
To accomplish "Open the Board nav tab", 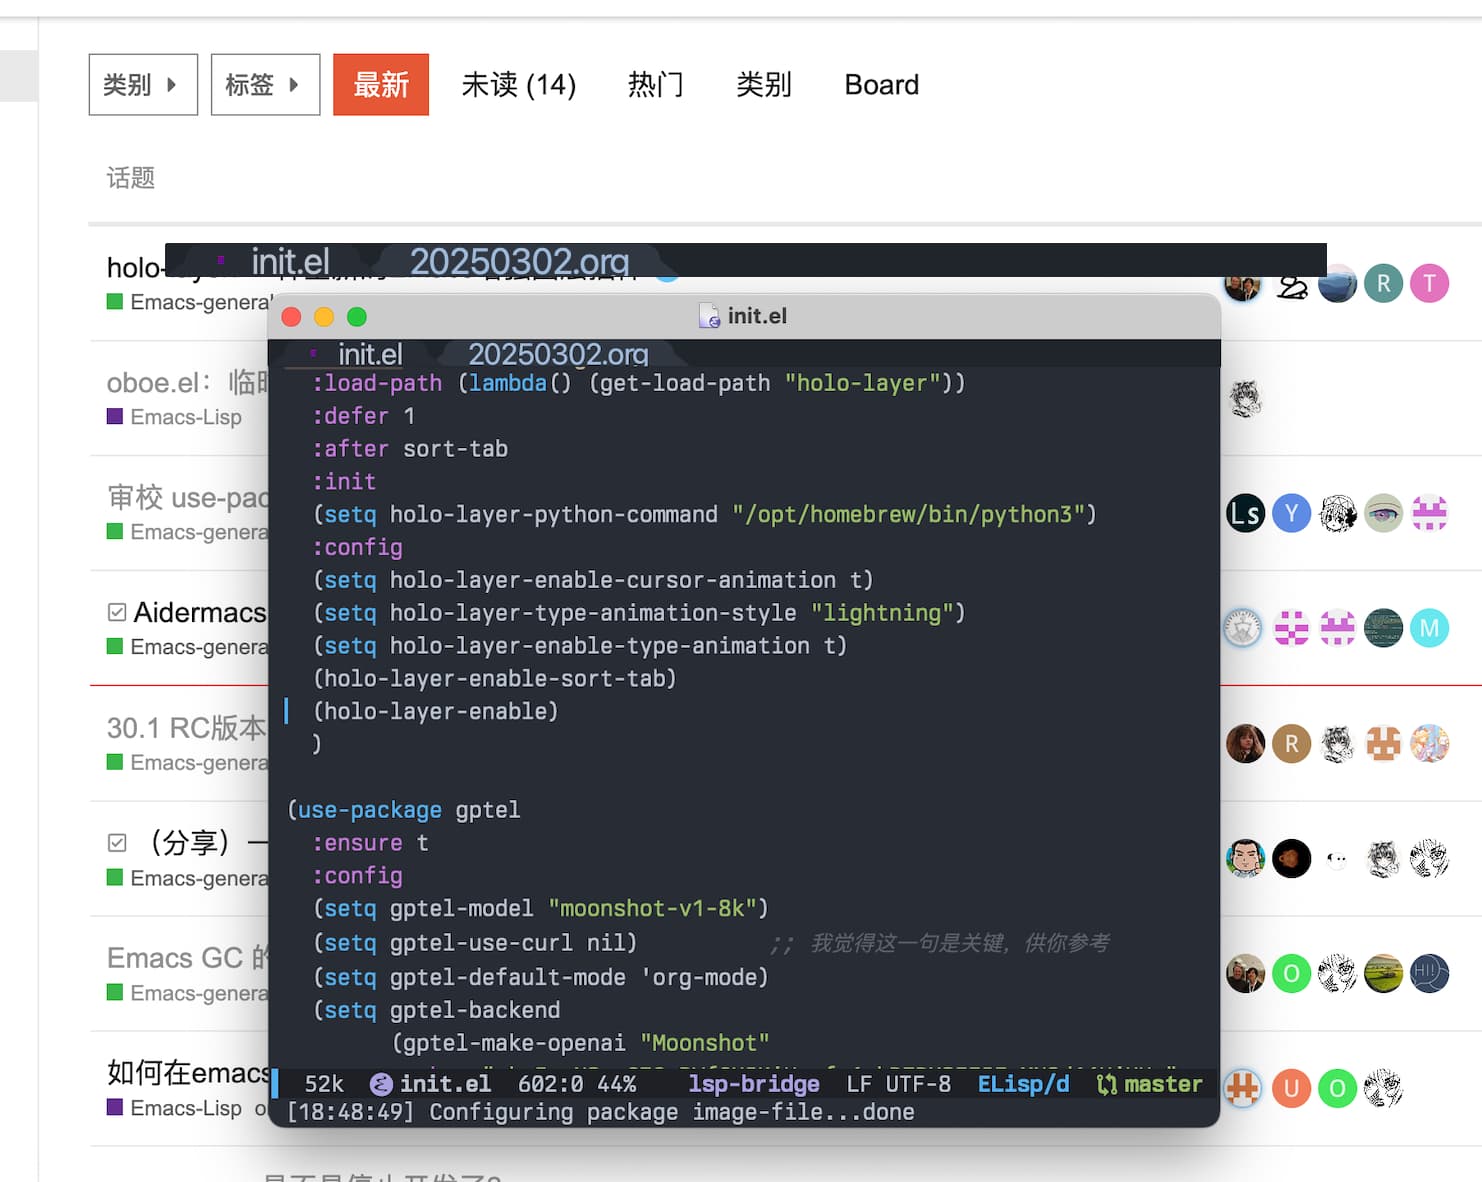I will (x=881, y=85).
